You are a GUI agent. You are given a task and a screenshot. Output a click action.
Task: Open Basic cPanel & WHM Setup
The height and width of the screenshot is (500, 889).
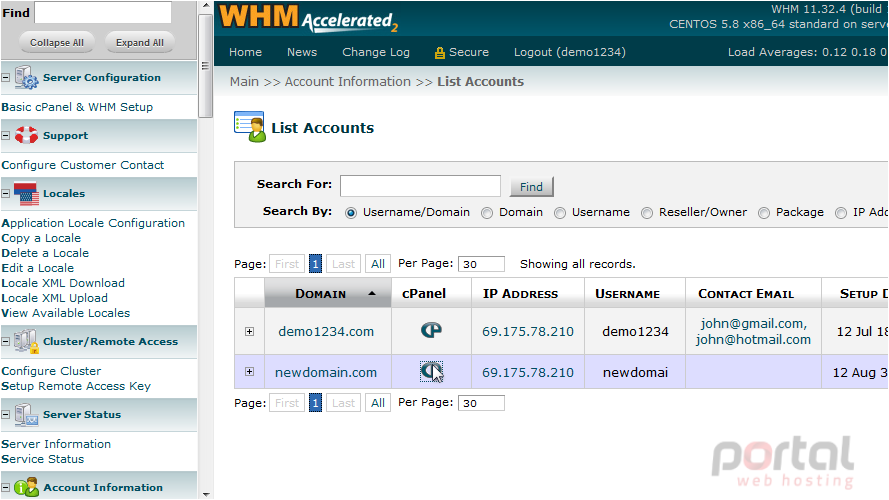77,107
